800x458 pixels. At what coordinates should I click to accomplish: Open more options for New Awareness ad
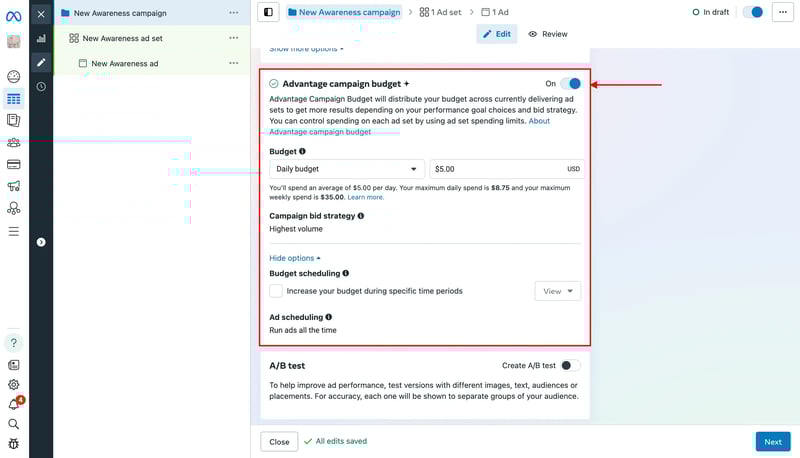(x=234, y=63)
